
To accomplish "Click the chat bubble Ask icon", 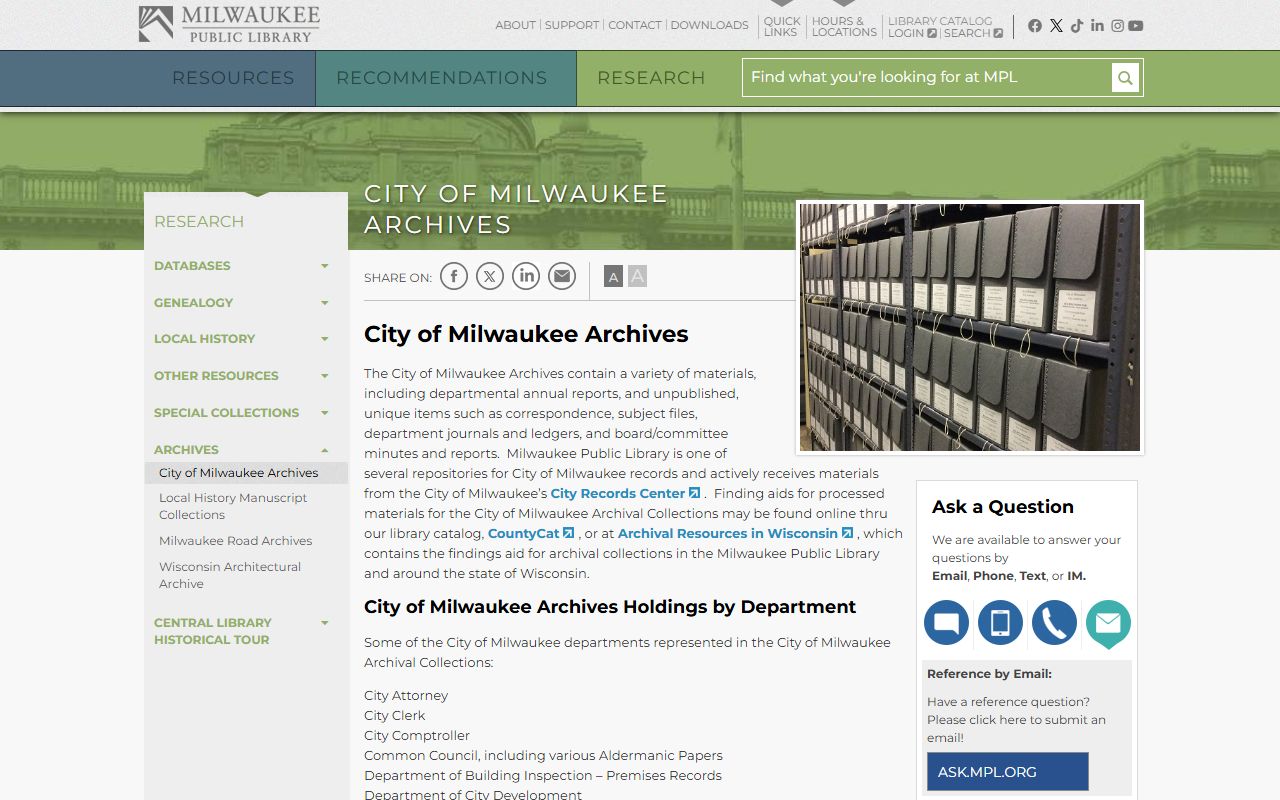I will pos(946,623).
